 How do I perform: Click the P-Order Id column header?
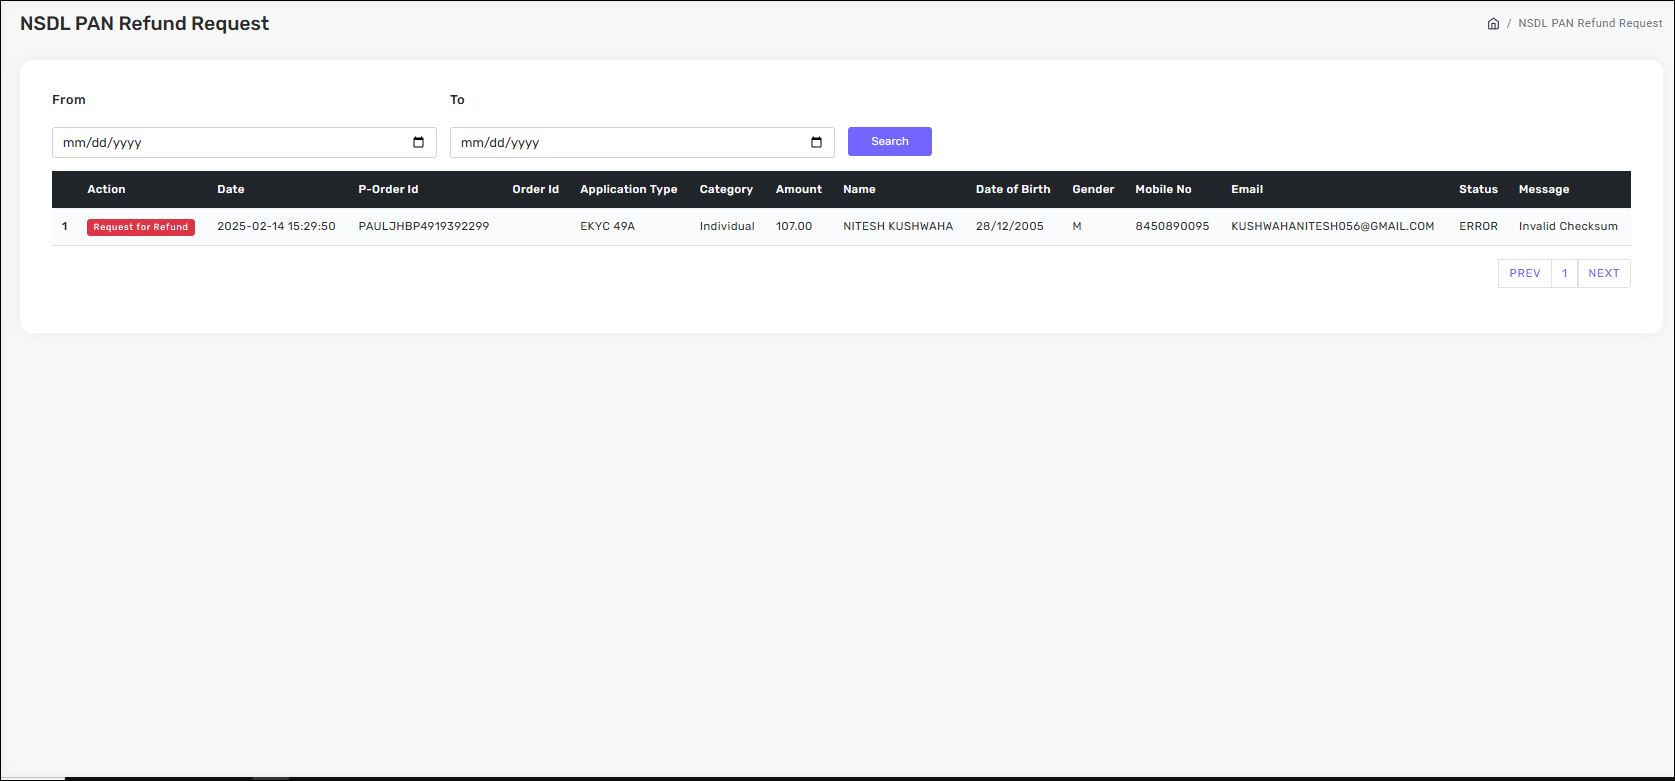click(x=388, y=189)
